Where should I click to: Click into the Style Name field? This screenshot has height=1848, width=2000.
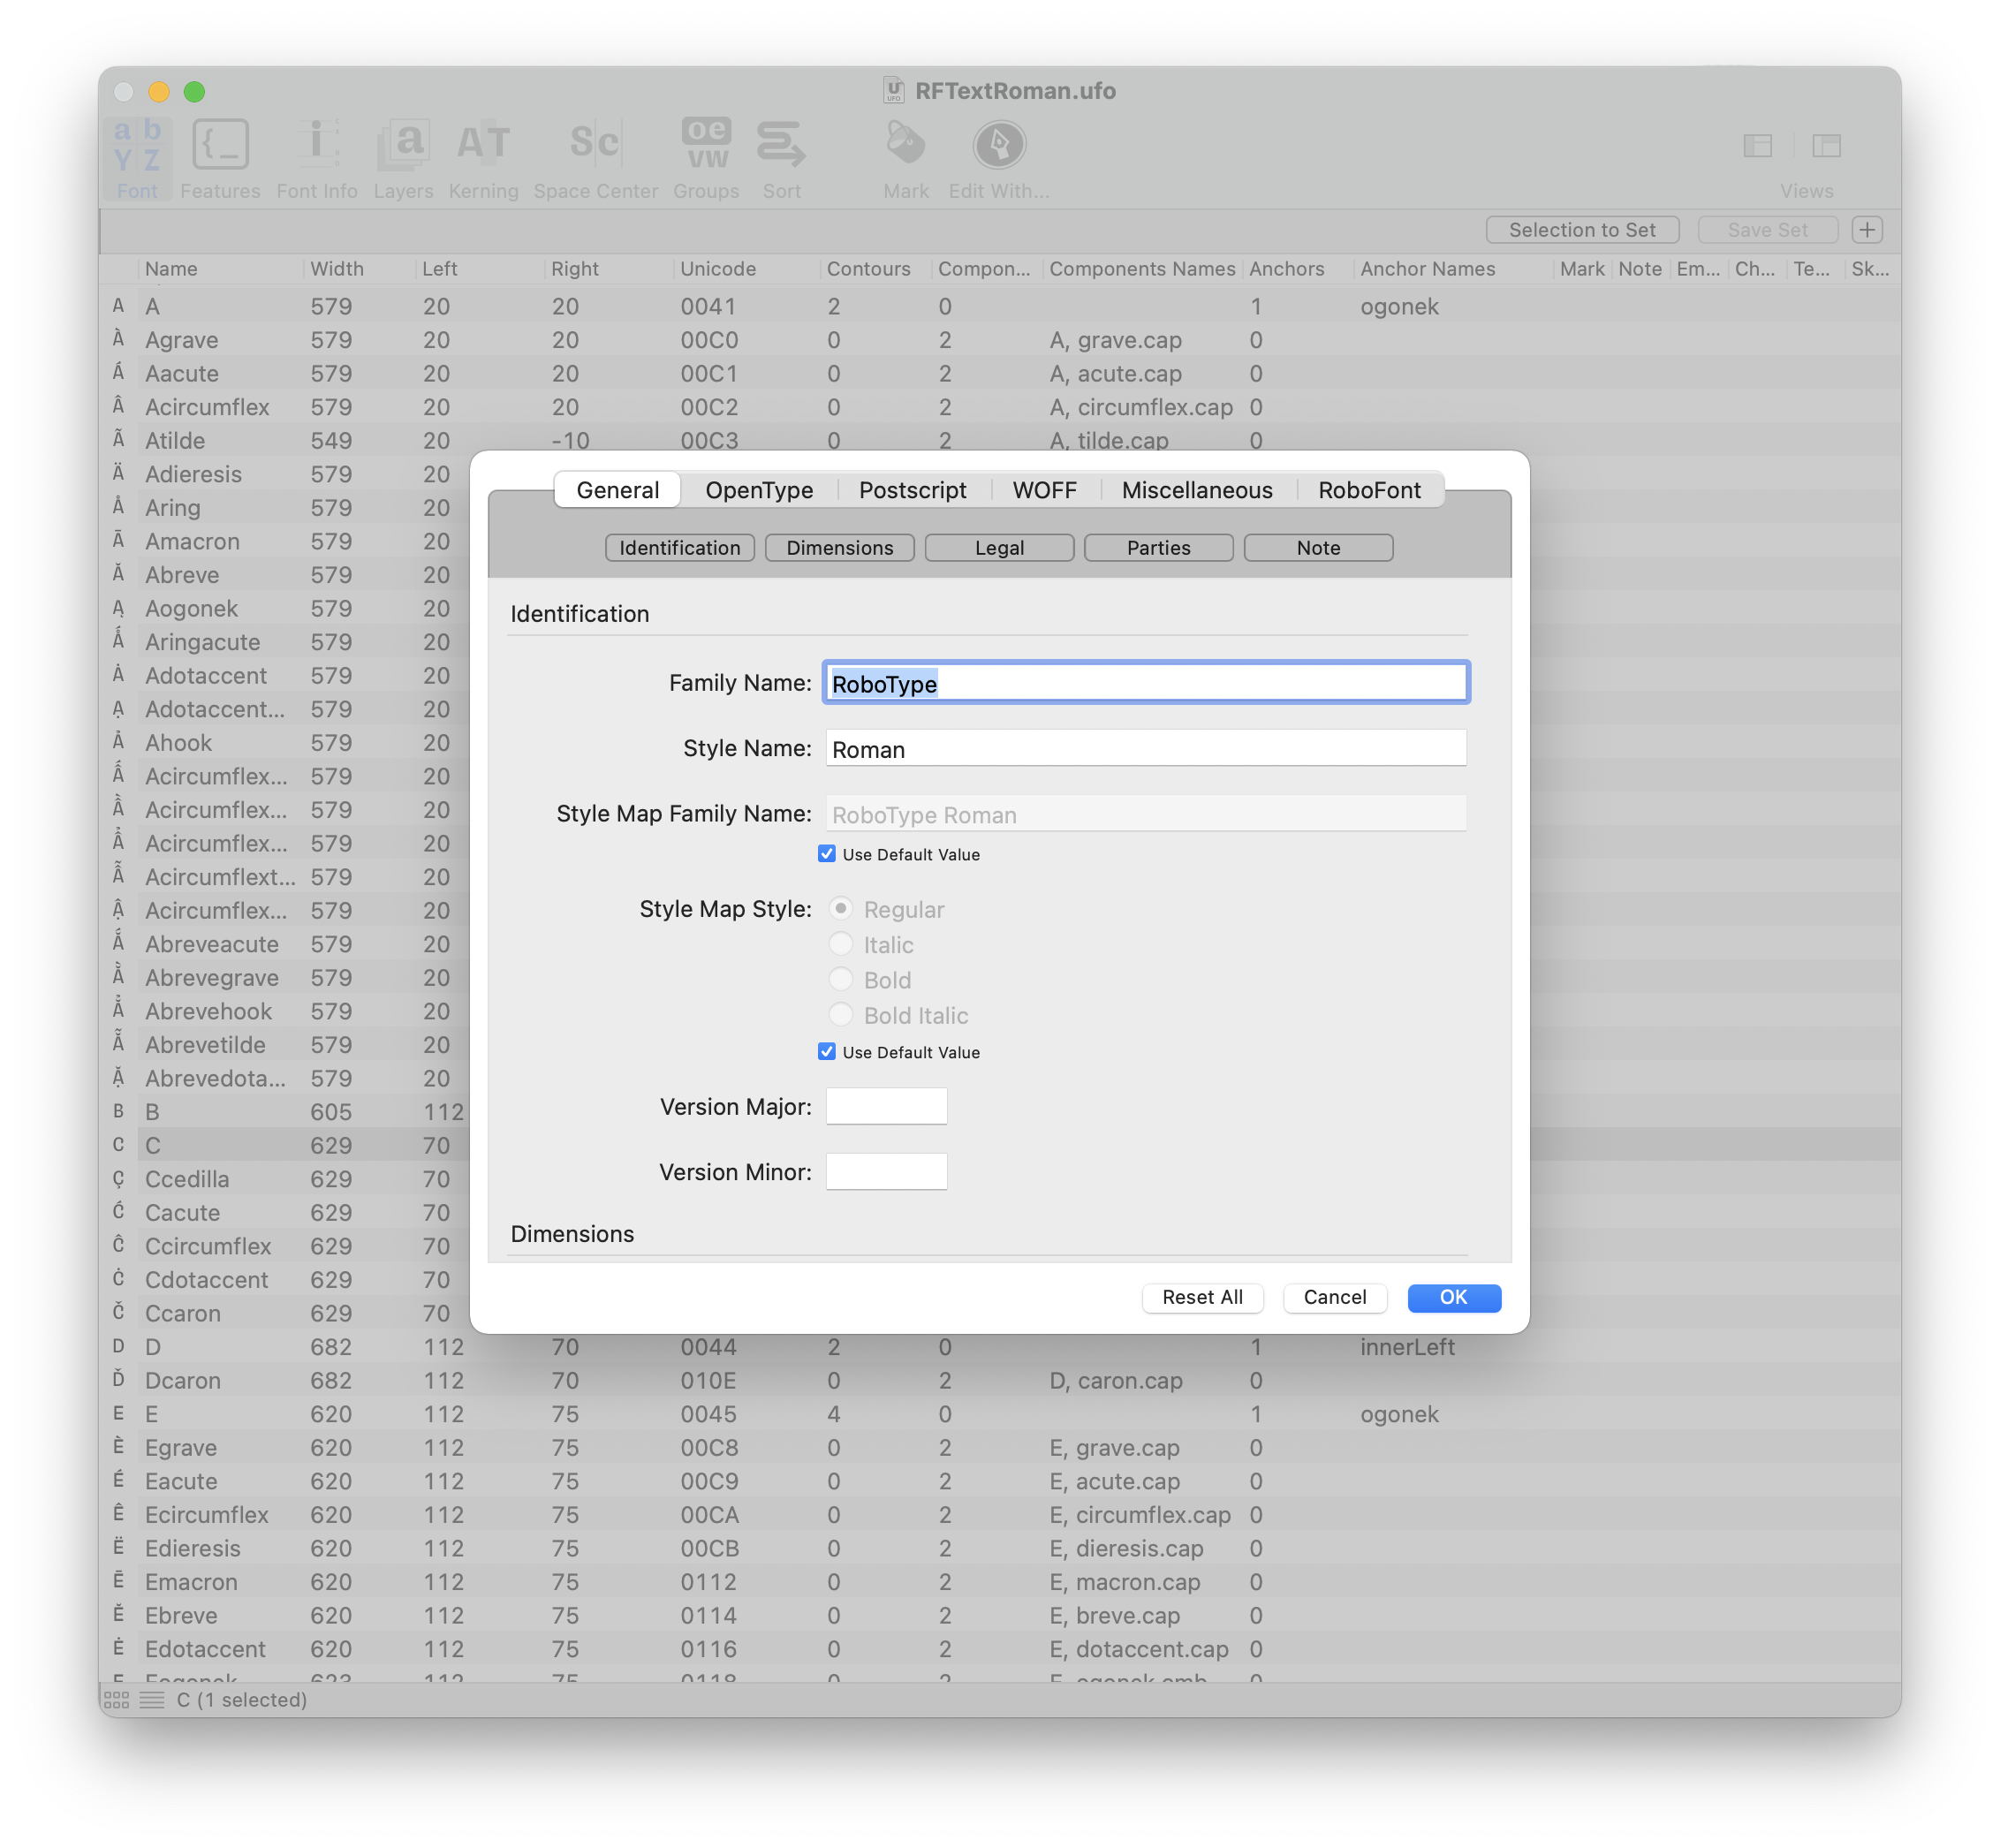[1145, 749]
